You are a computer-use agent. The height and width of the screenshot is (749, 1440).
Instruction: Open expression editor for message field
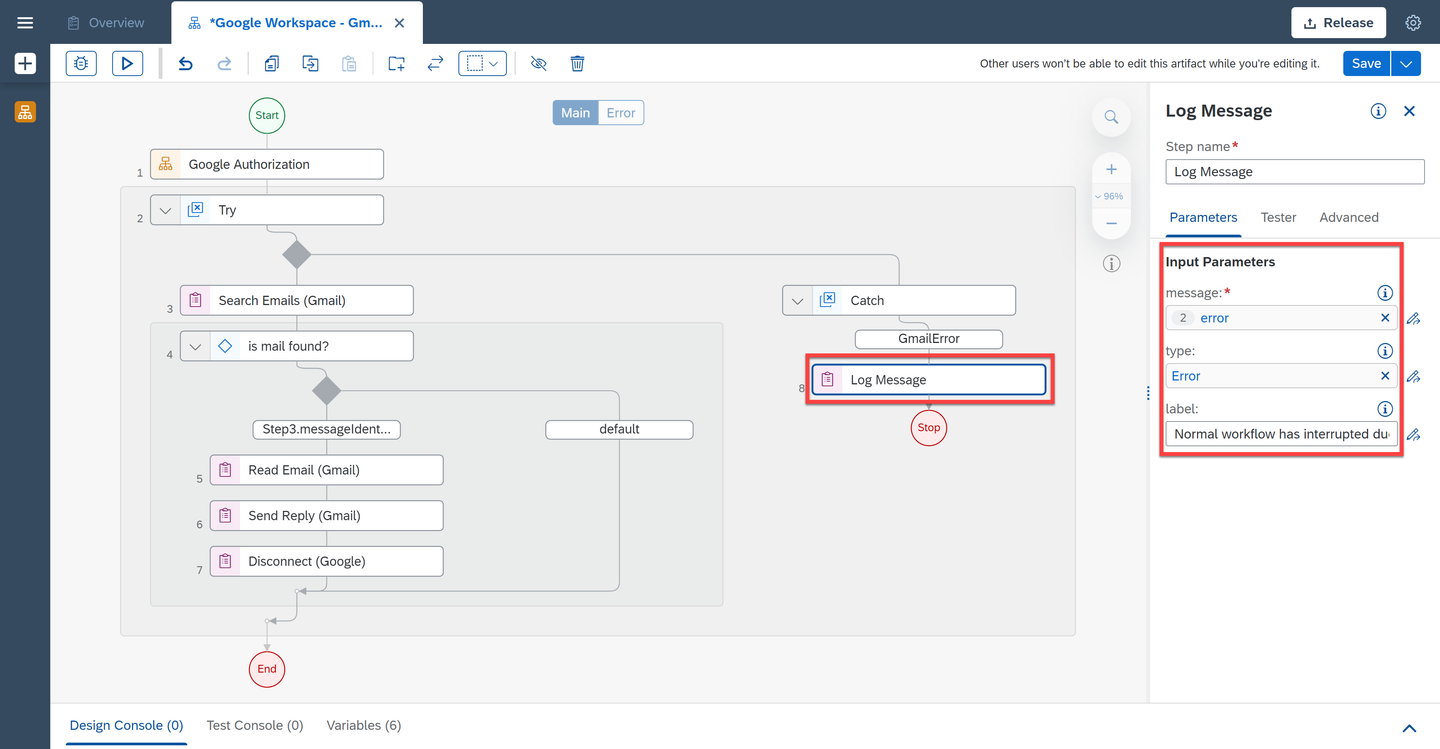click(1413, 319)
